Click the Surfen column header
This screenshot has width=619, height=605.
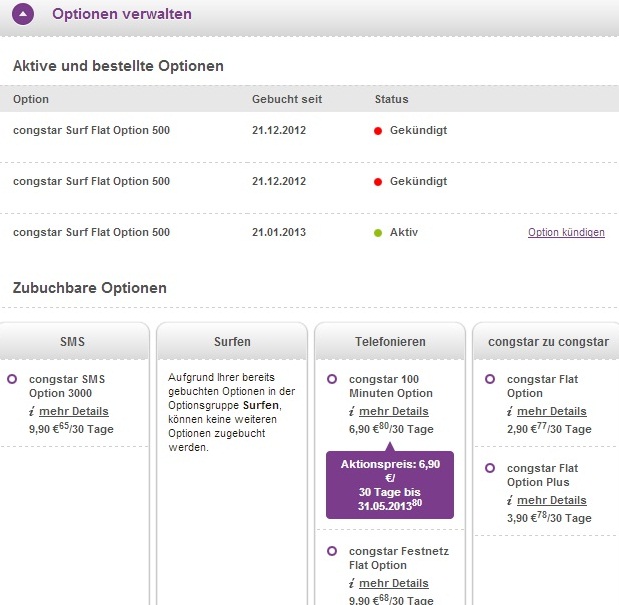coord(231,342)
